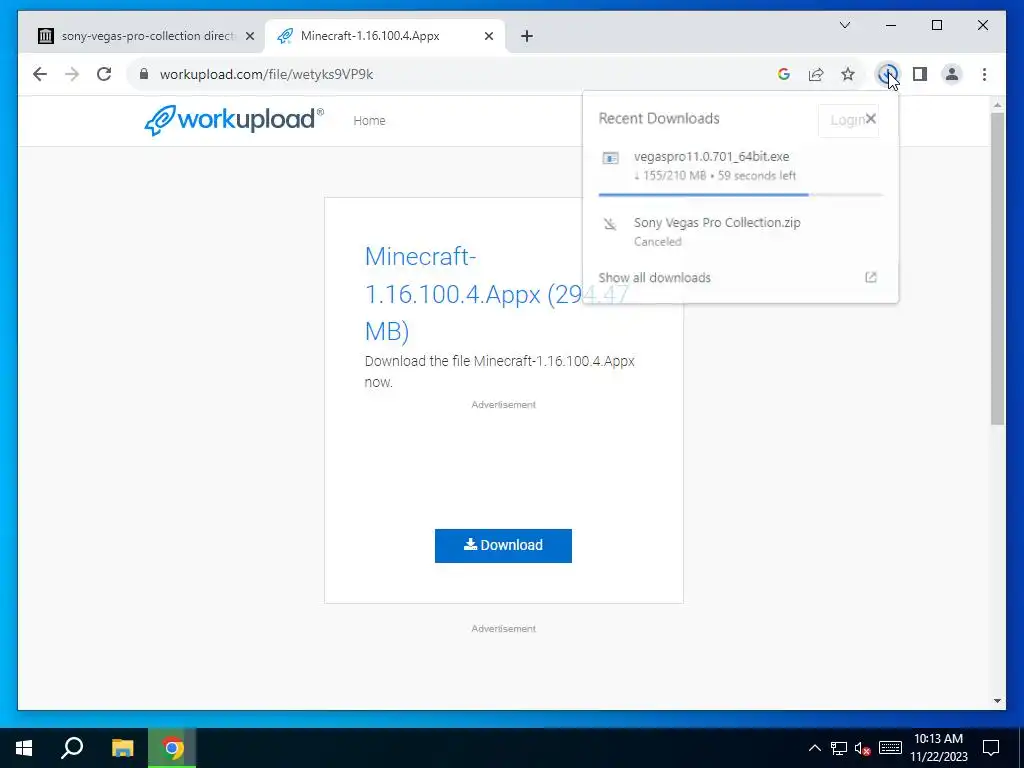Open downloads page via external link icon
The width and height of the screenshot is (1024, 768).
[x=871, y=277]
